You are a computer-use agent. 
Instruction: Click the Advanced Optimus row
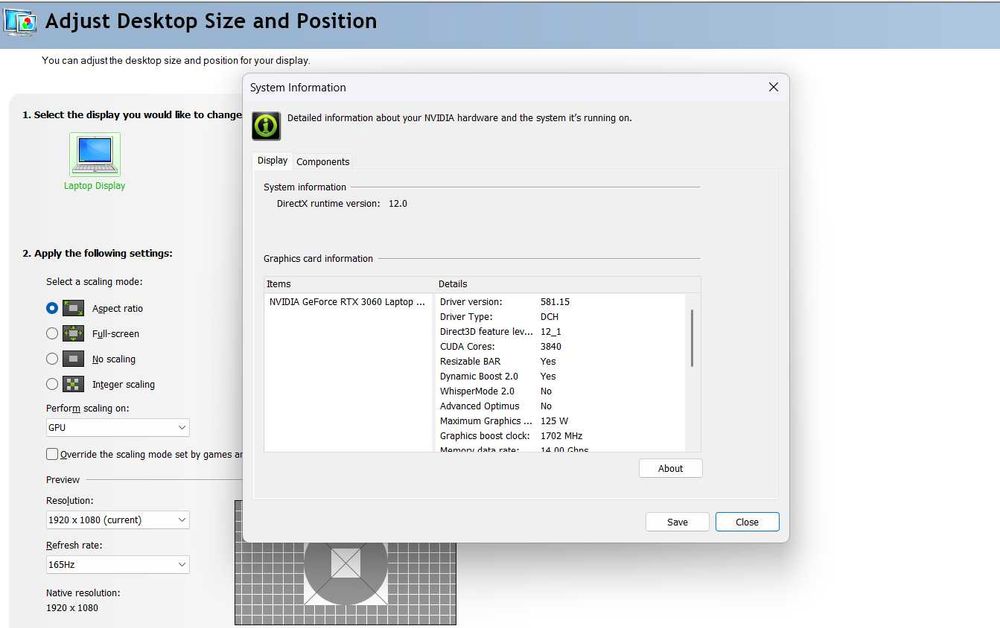pos(561,406)
